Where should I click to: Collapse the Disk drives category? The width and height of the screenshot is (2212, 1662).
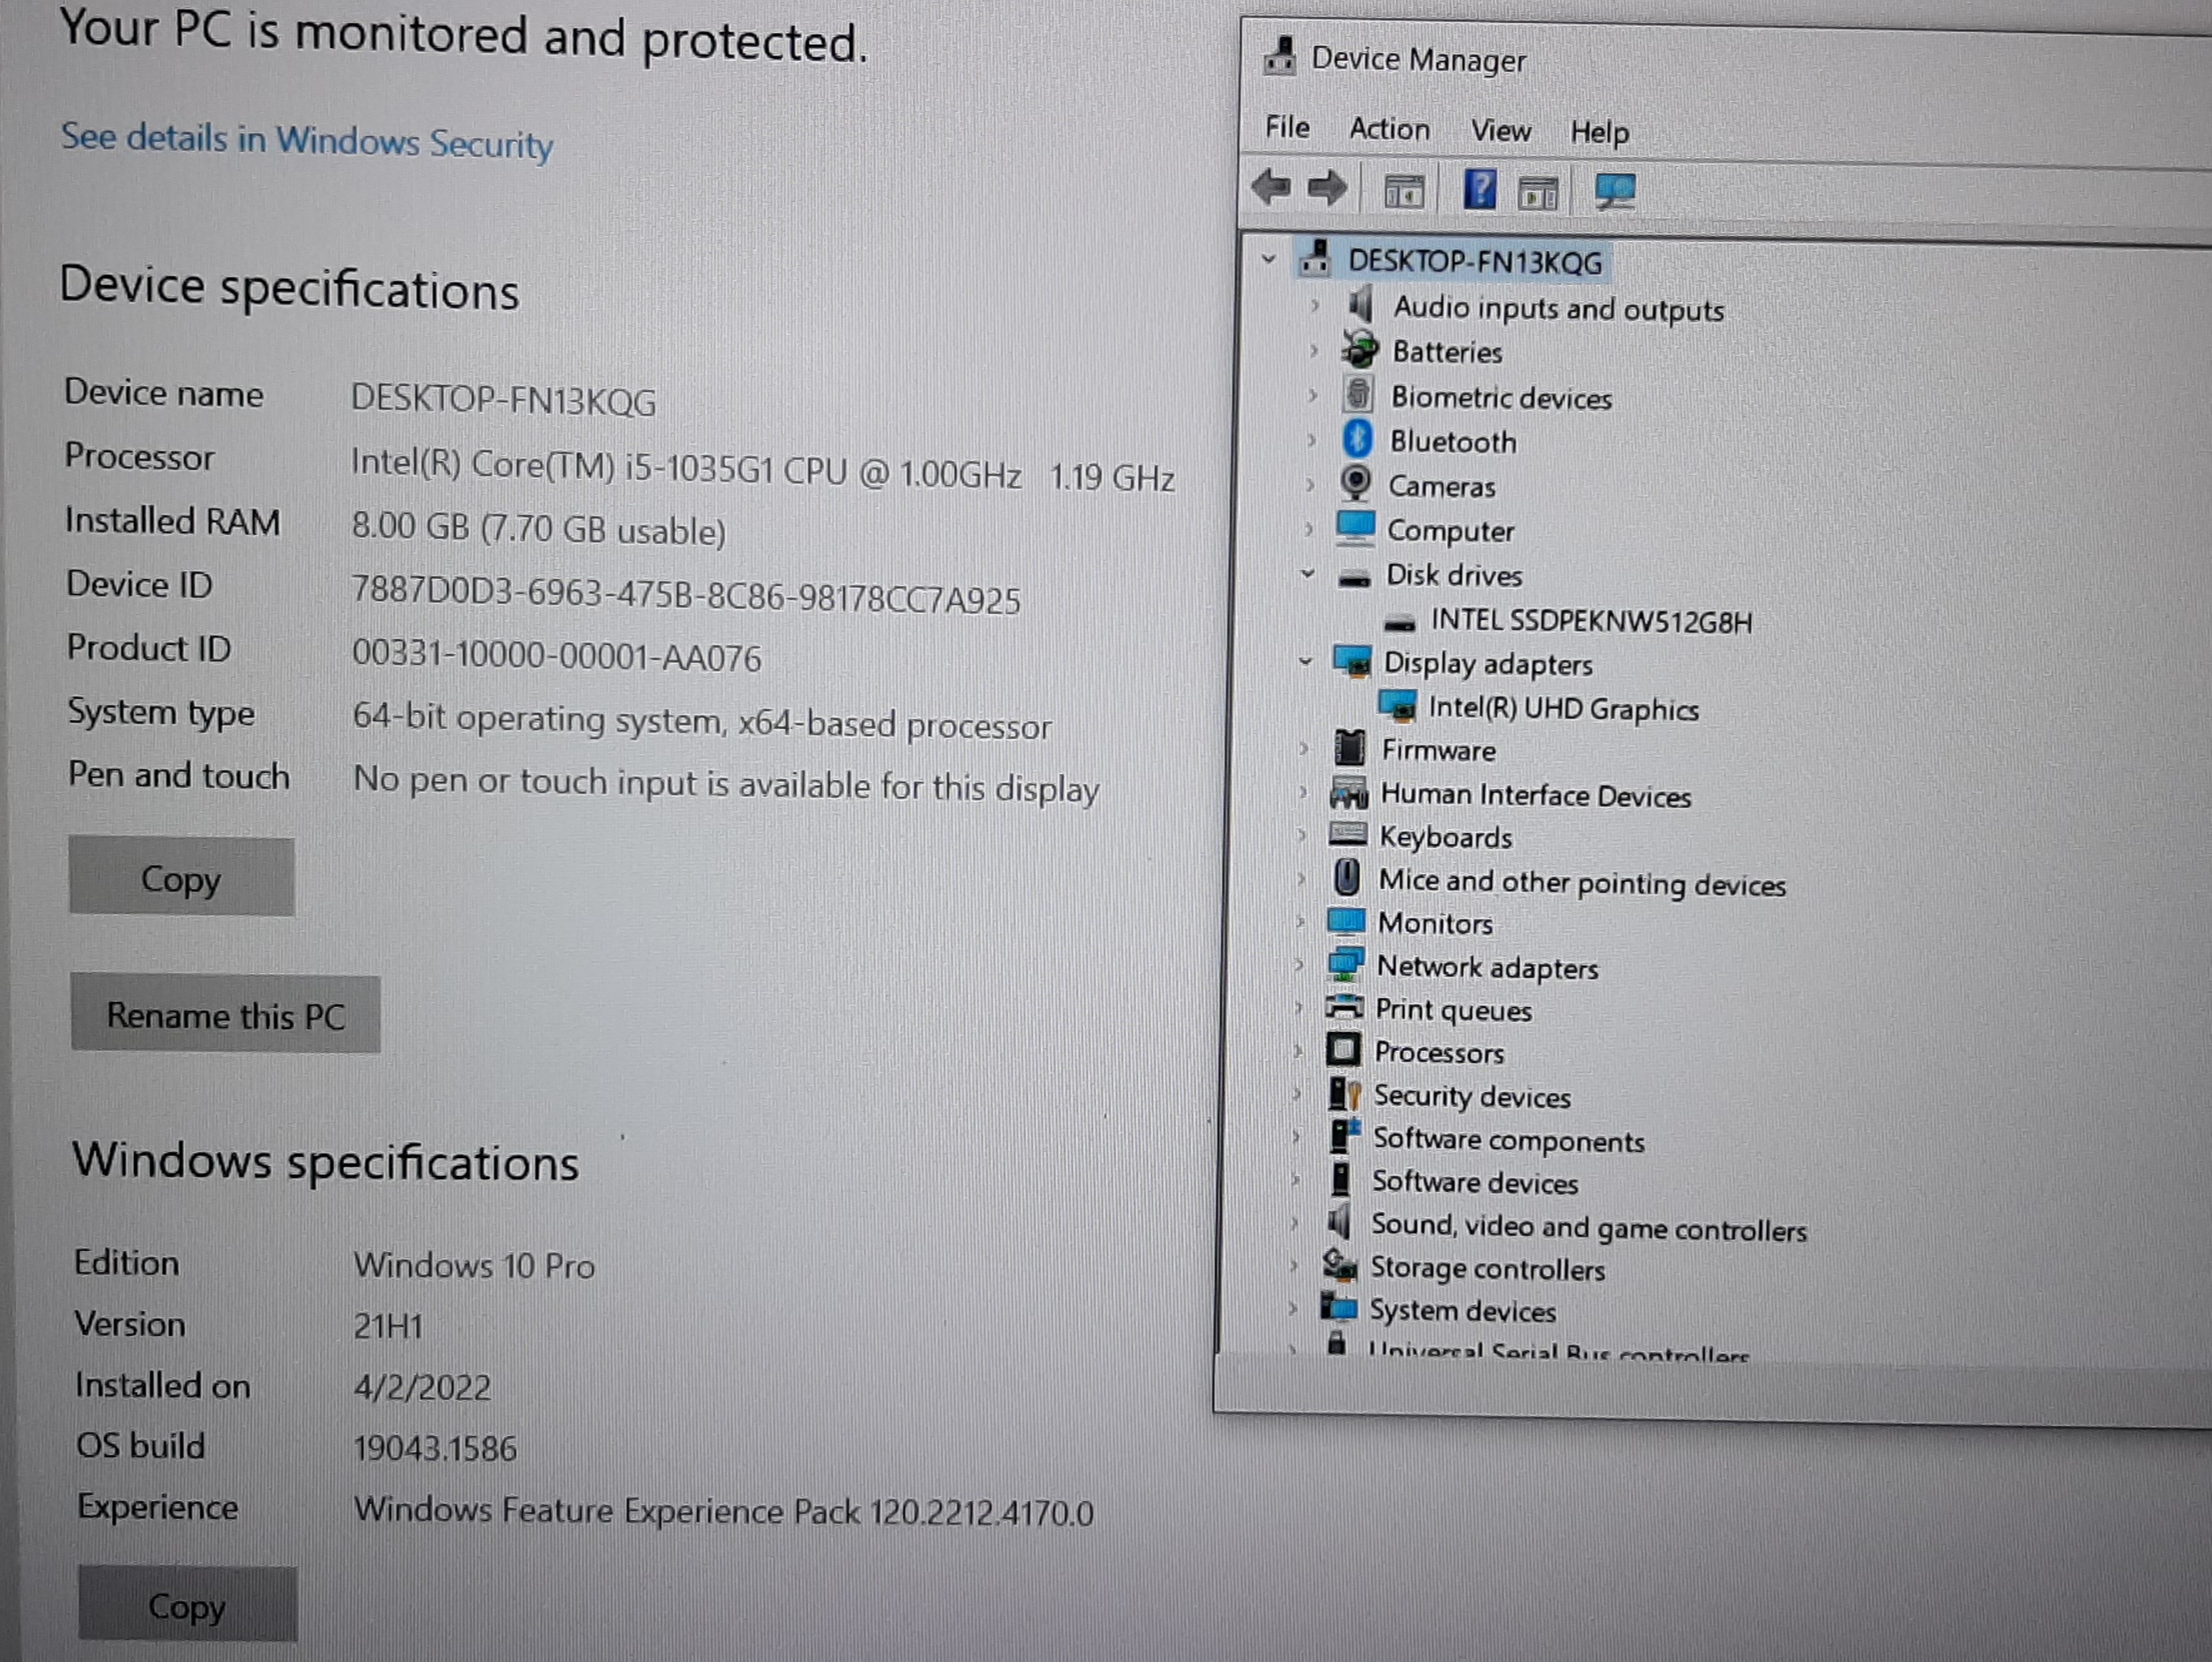click(x=1308, y=574)
